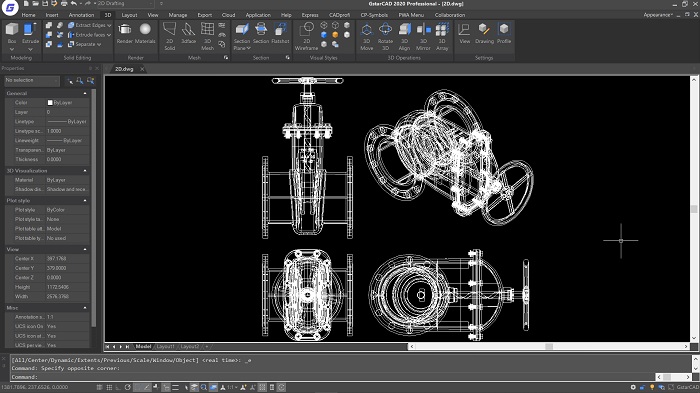Click the Extrude faces icon
This screenshot has width=700, height=393.
pos(71,34)
